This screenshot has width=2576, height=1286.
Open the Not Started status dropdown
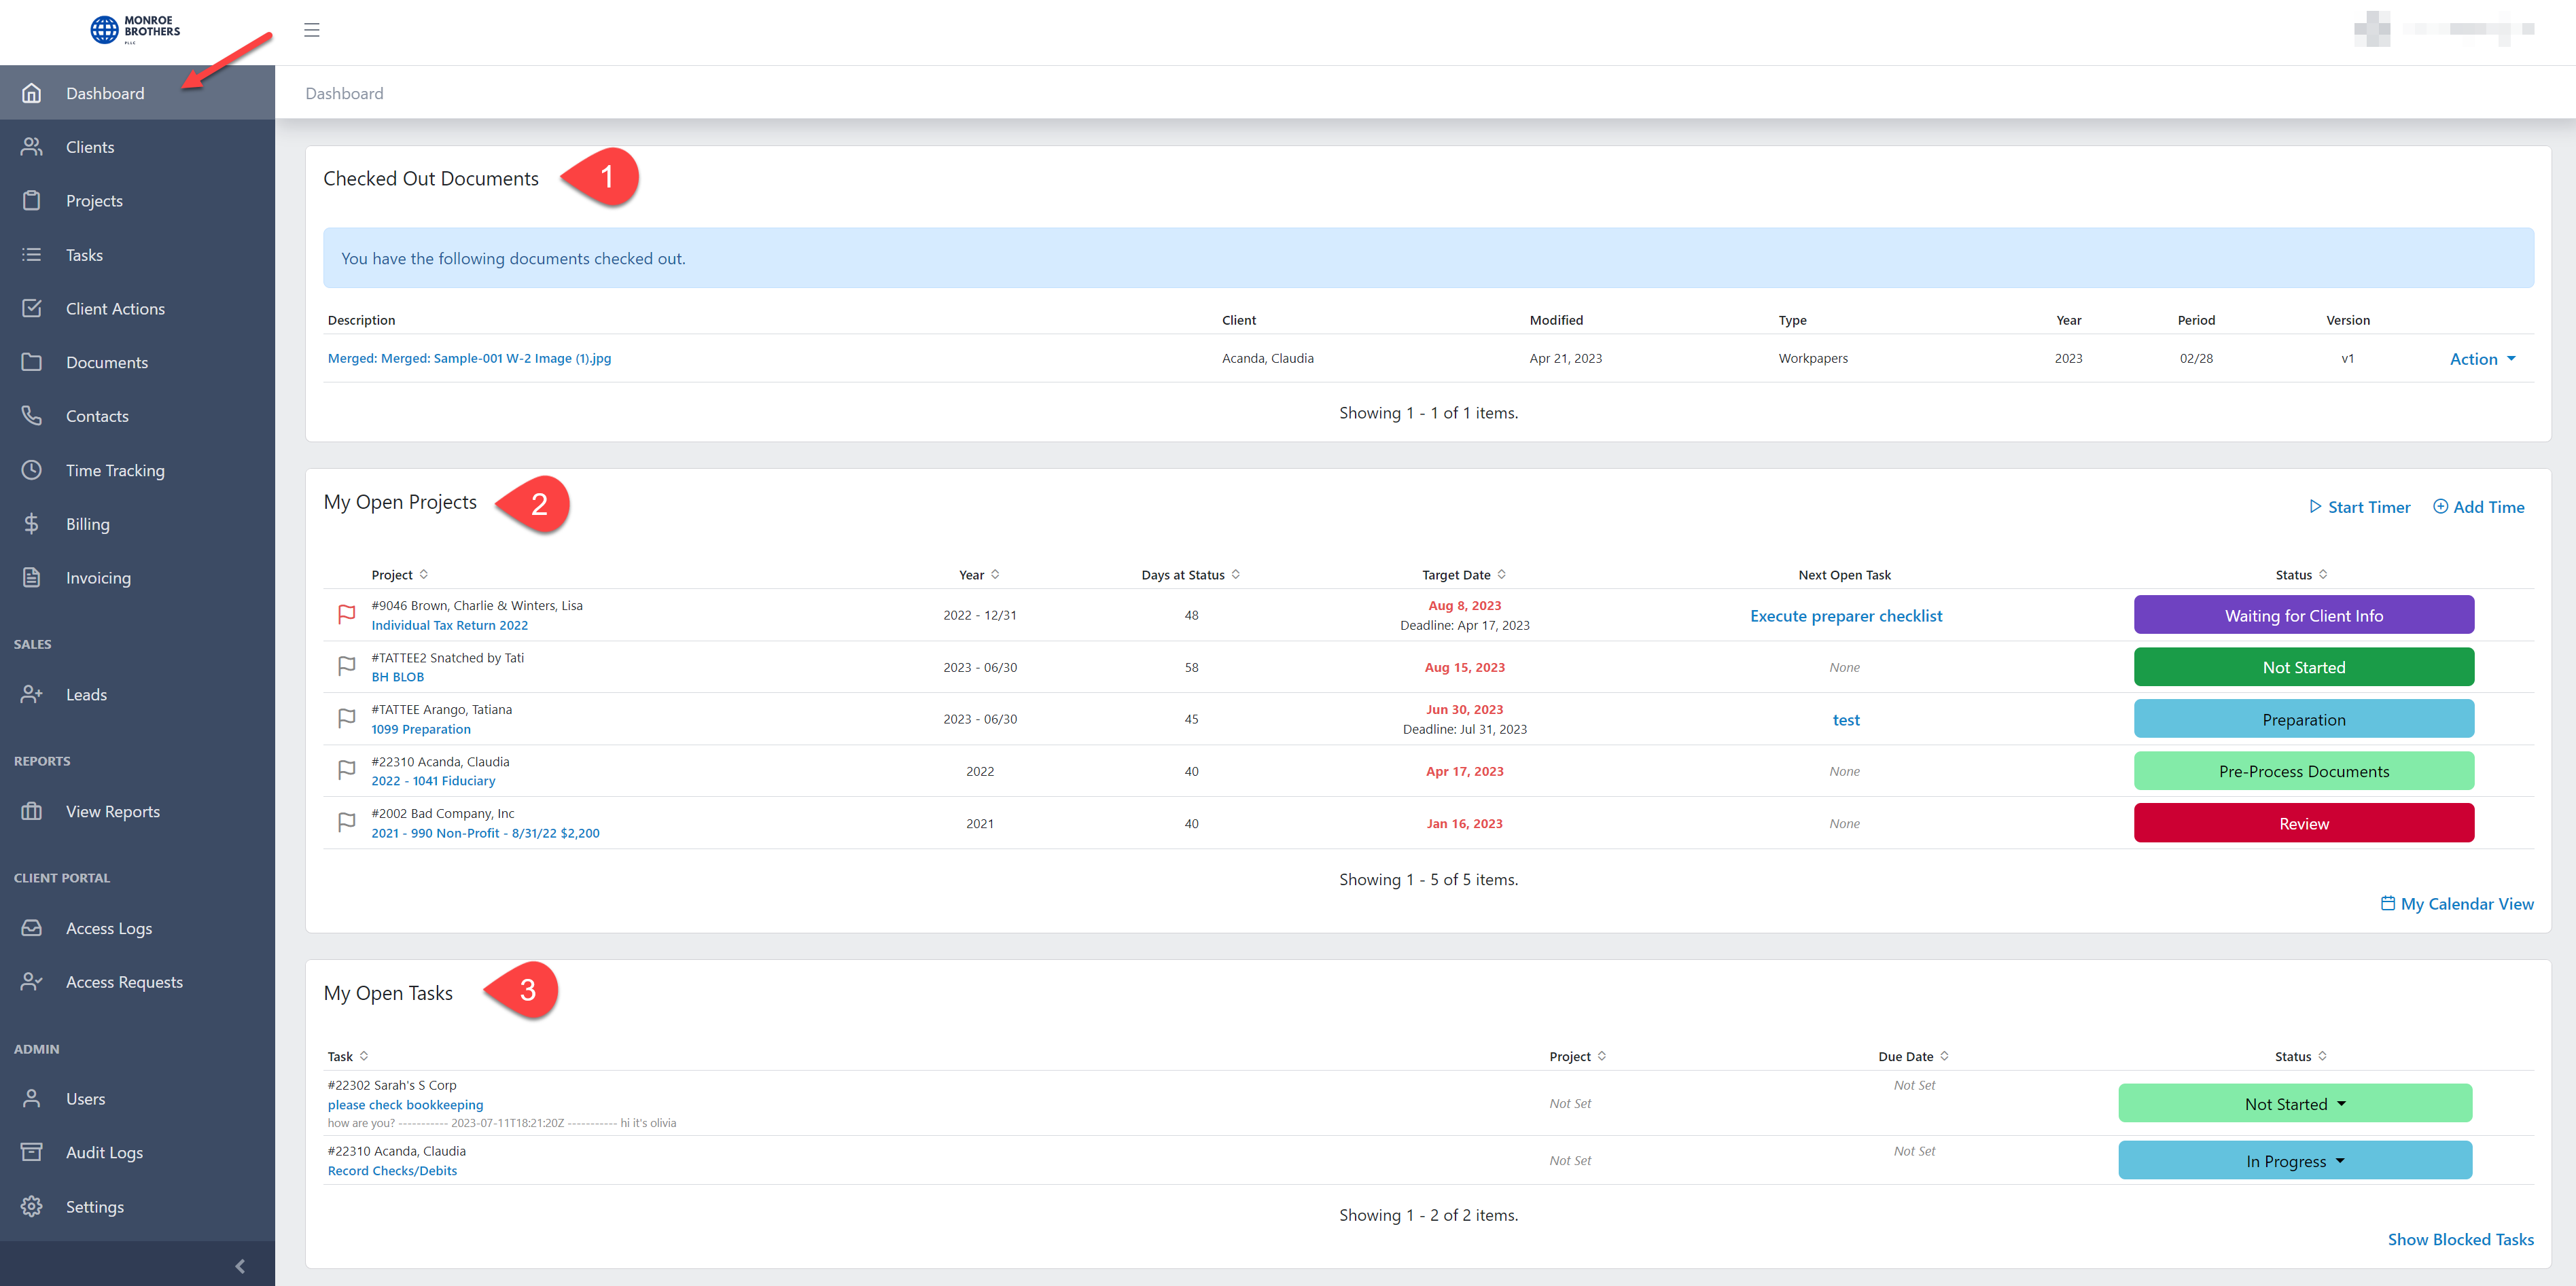pos(2295,1104)
